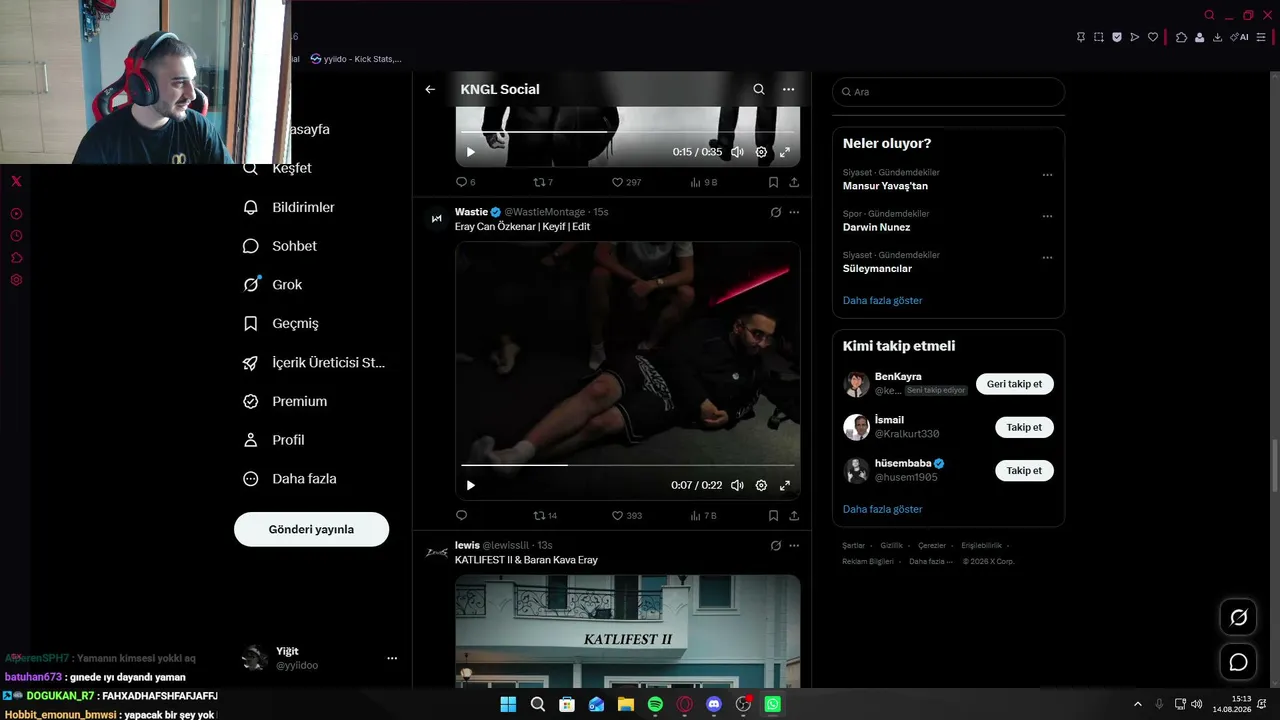Open Discord from the taskbar
Image resolution: width=1280 pixels, height=720 pixels.
[x=714, y=704]
